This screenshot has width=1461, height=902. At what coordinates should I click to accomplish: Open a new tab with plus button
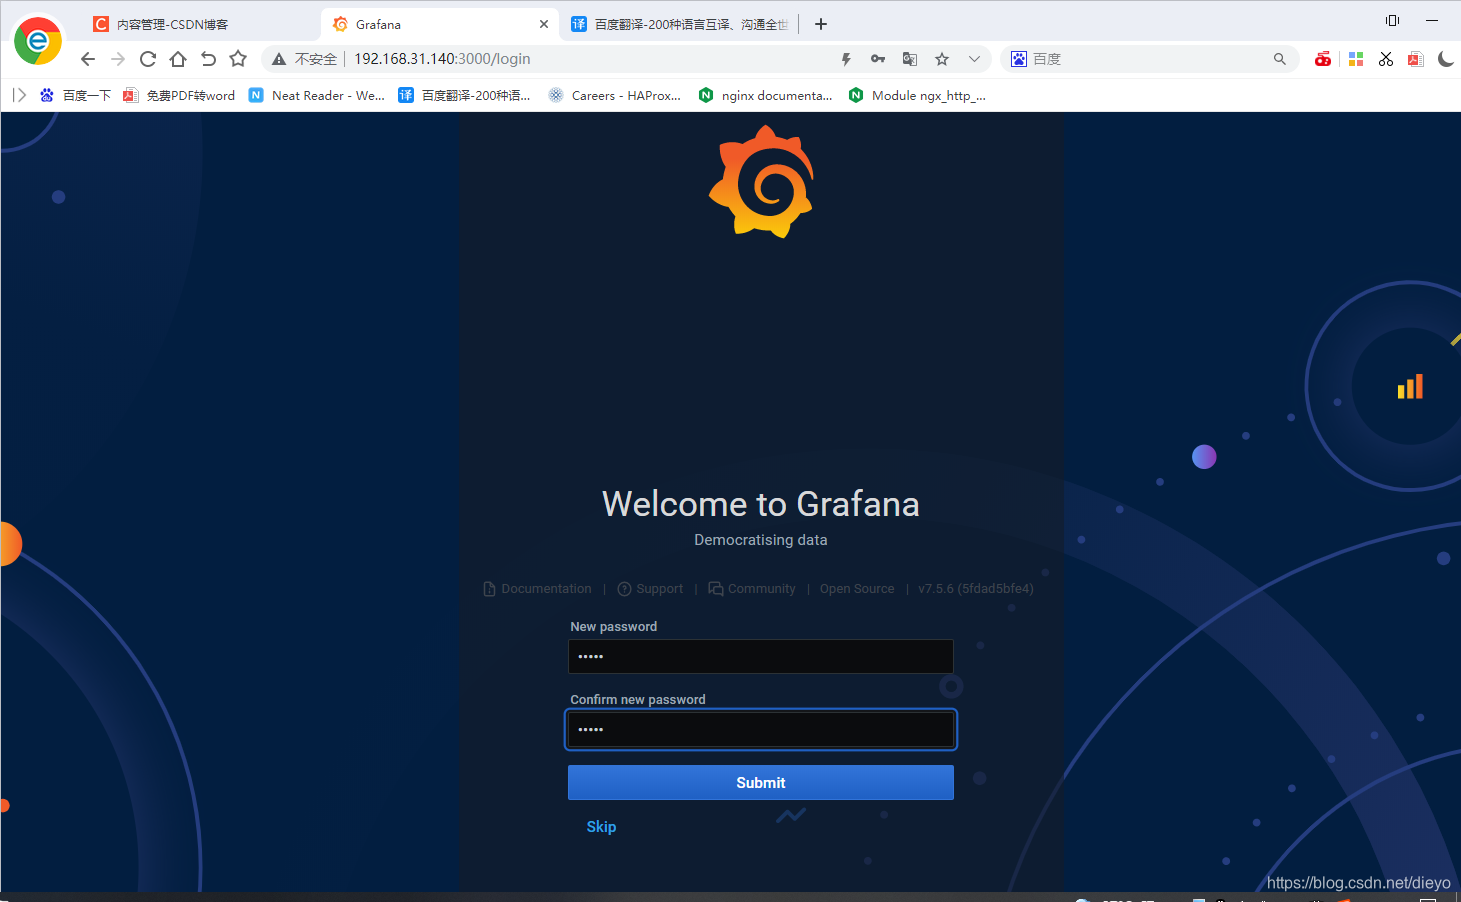pyautogui.click(x=821, y=24)
